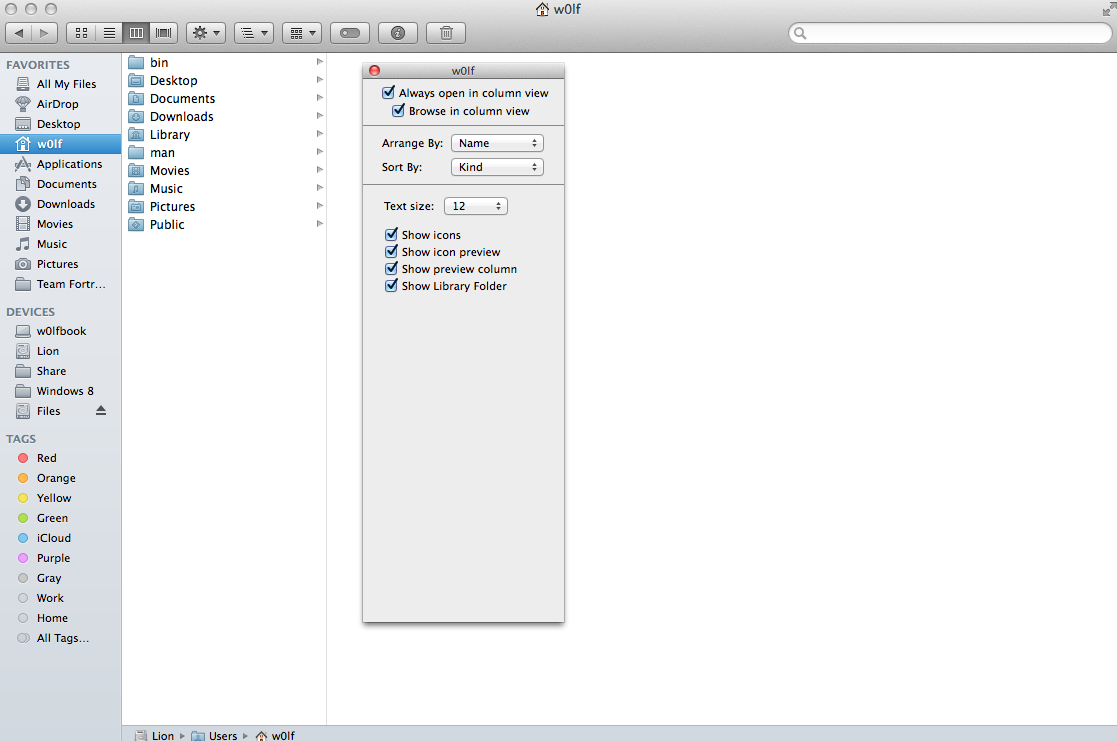Viewport: 1117px width, 741px height.
Task: Click w0lf in the path bar
Action: pos(275,735)
